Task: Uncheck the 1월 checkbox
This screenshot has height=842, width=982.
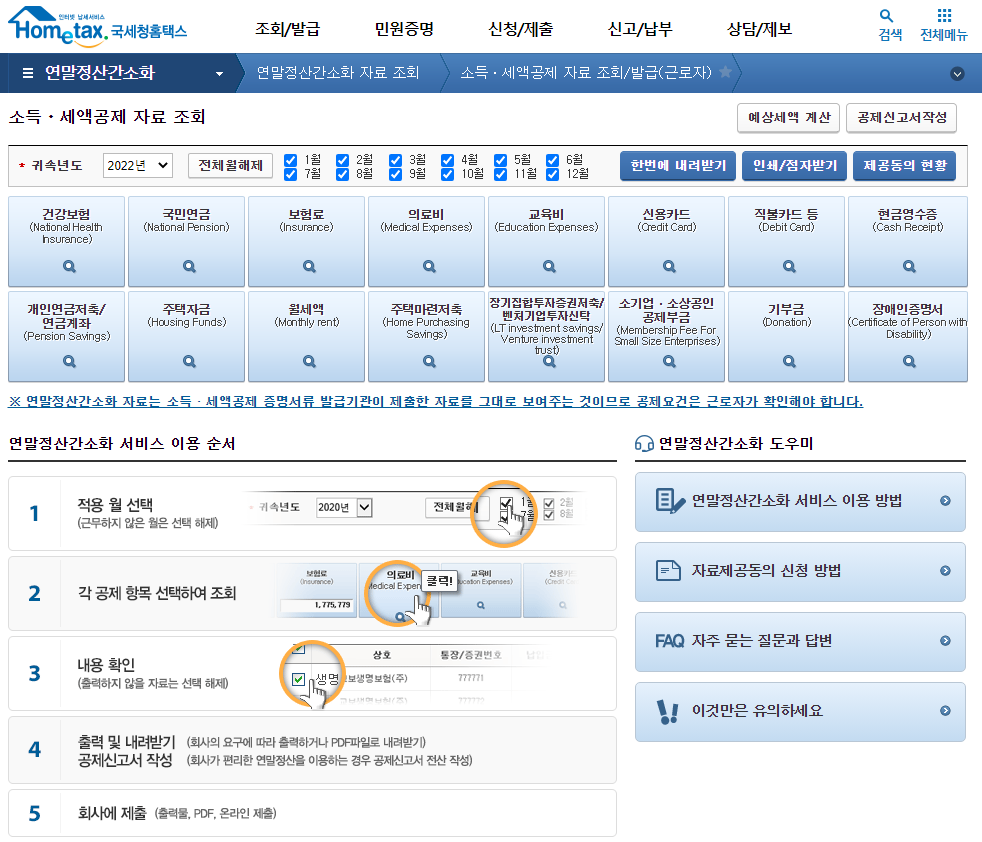Action: click(x=291, y=160)
